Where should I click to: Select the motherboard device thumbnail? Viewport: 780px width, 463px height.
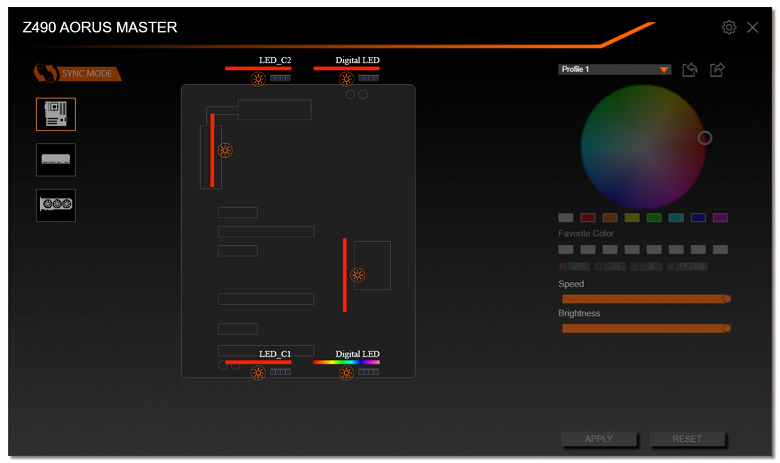56,114
